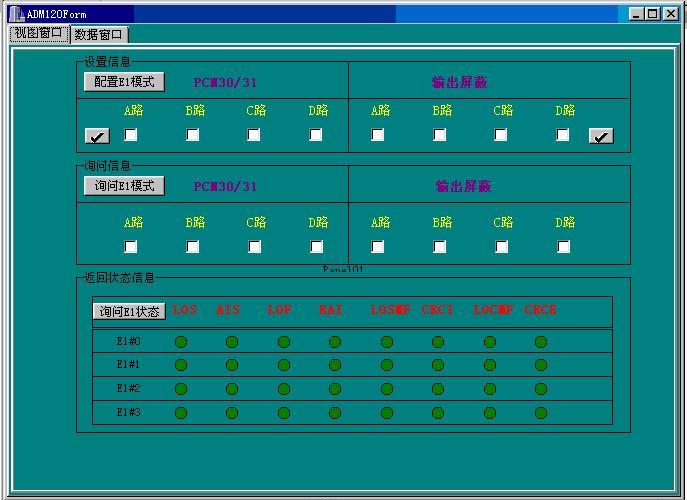Click the 输出屏蔽 checkmark confirm button
This screenshot has height=500, width=687.
[601, 136]
